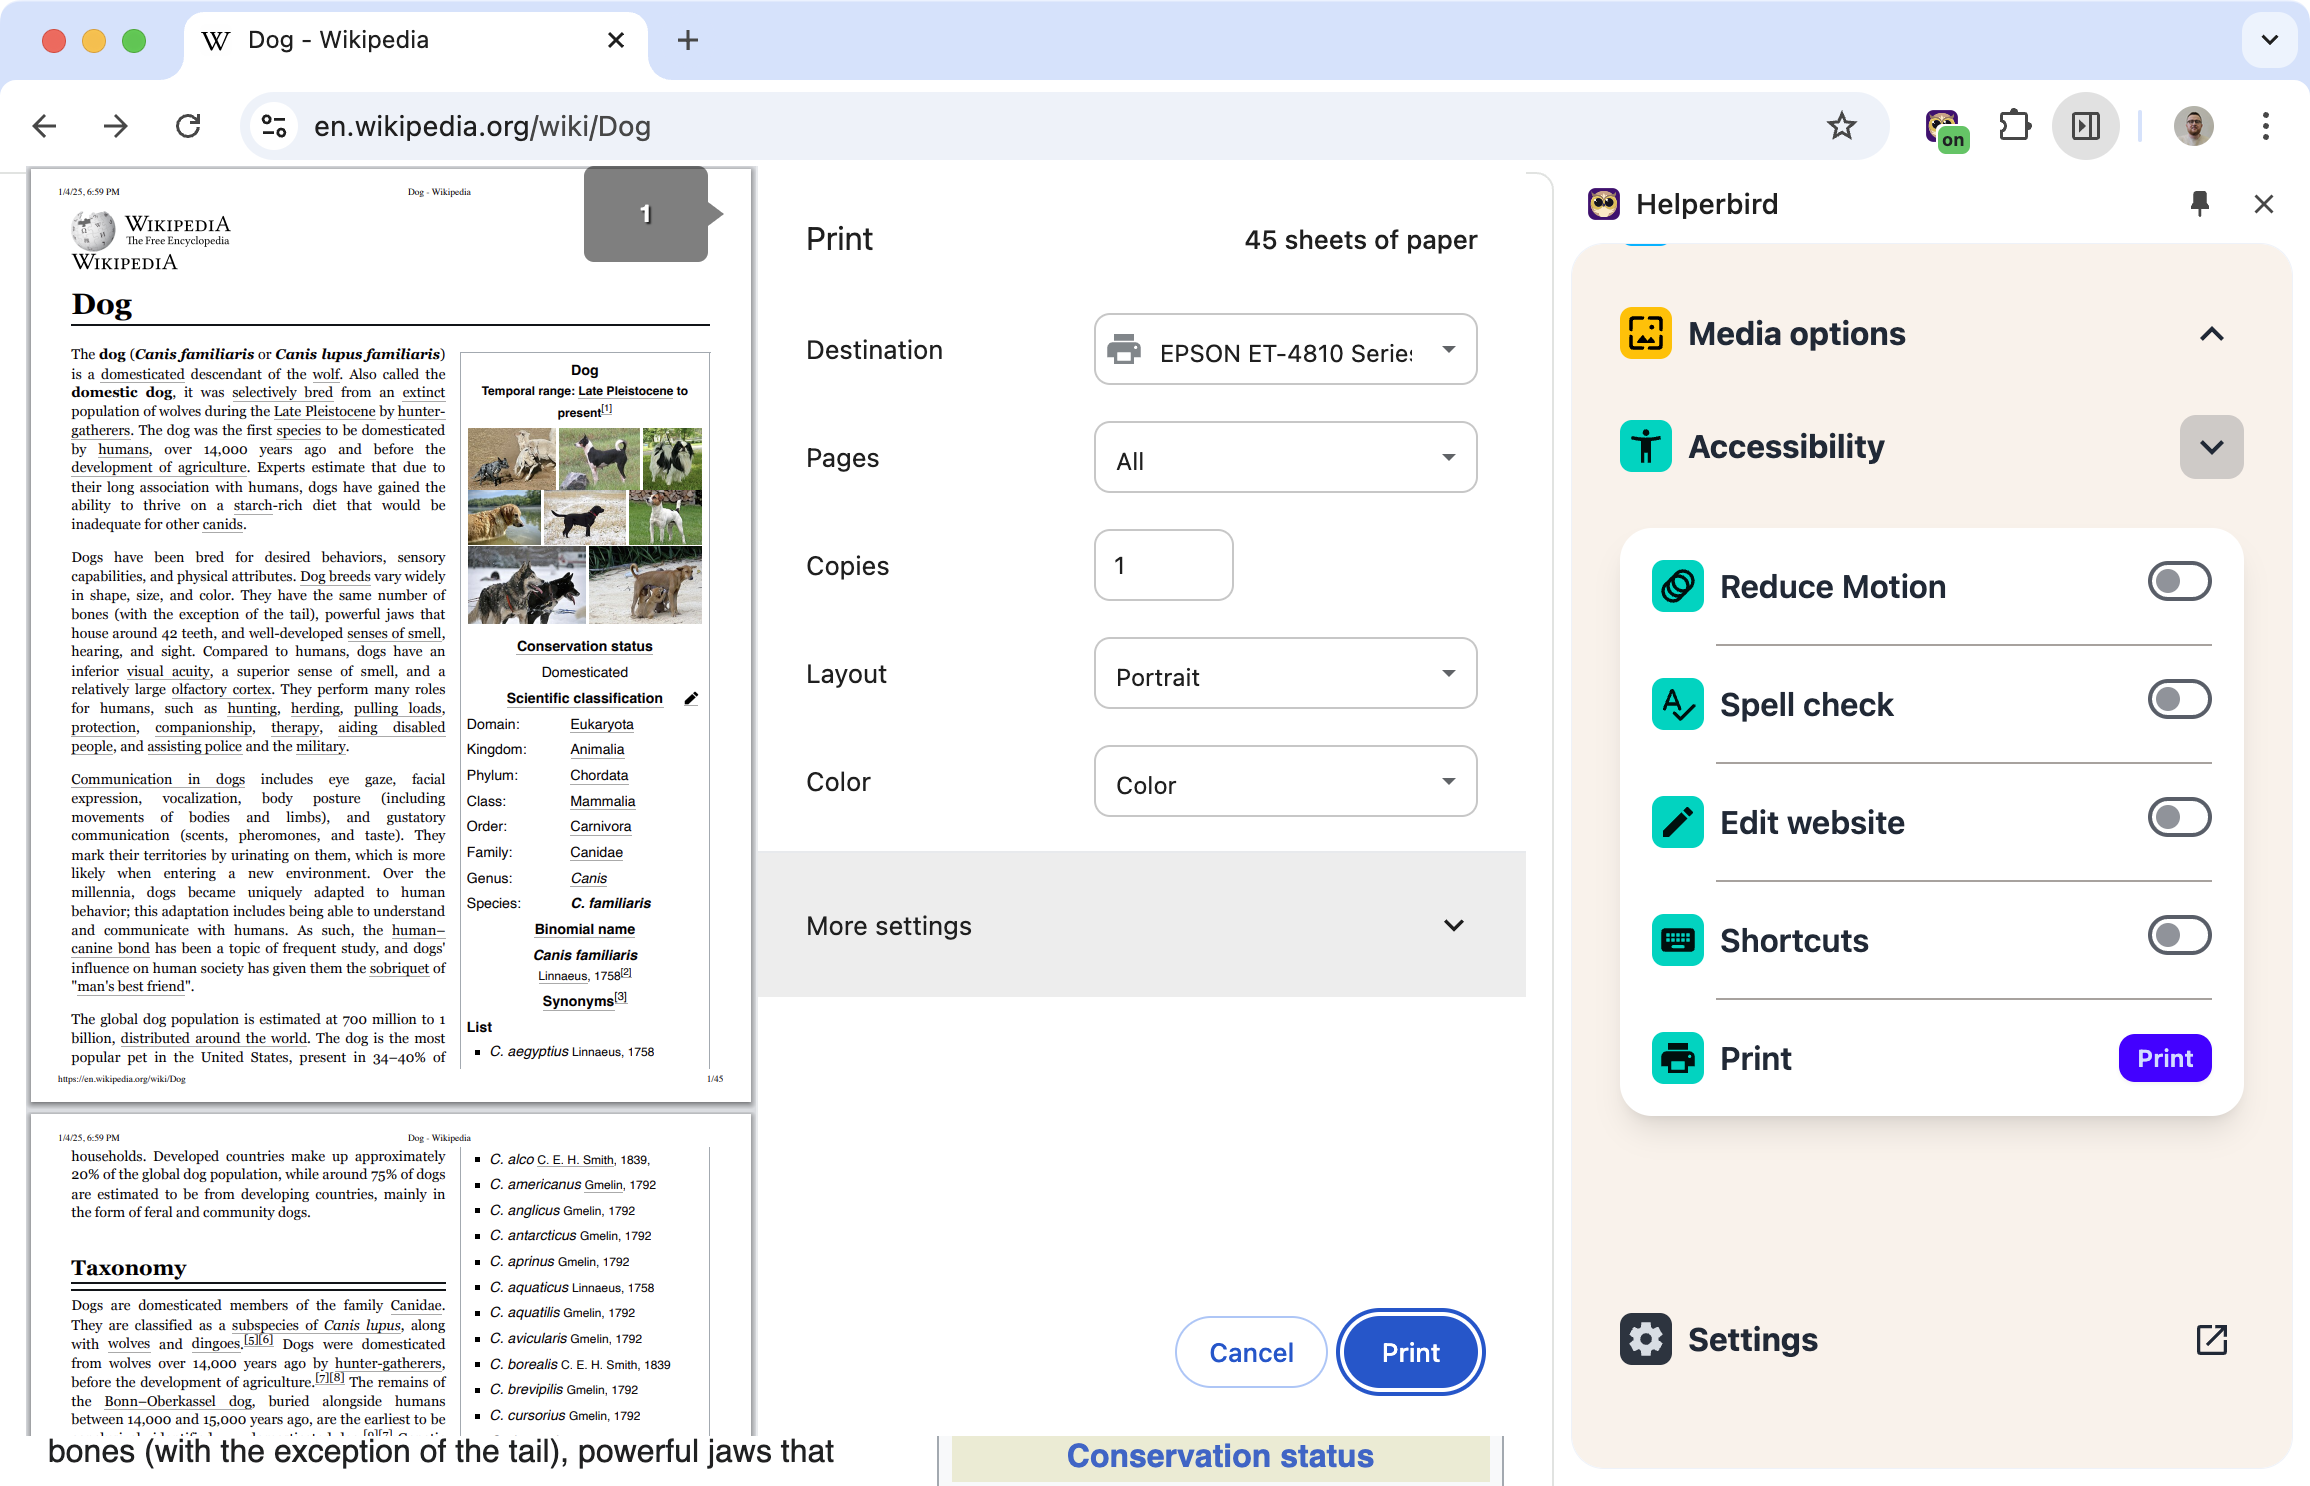Image resolution: width=2310 pixels, height=1486 pixels.
Task: Open the Destination printer dropdown
Action: pos(1285,350)
